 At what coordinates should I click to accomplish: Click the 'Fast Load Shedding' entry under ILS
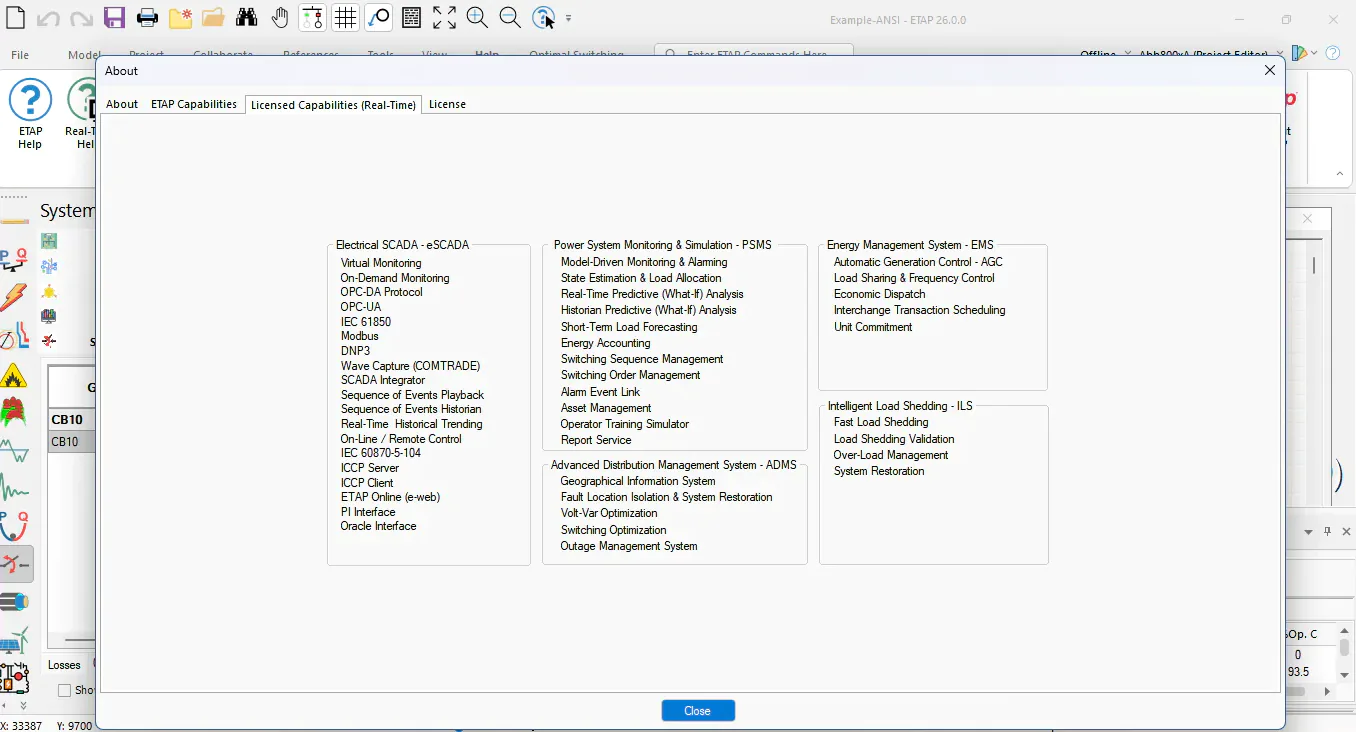881,422
